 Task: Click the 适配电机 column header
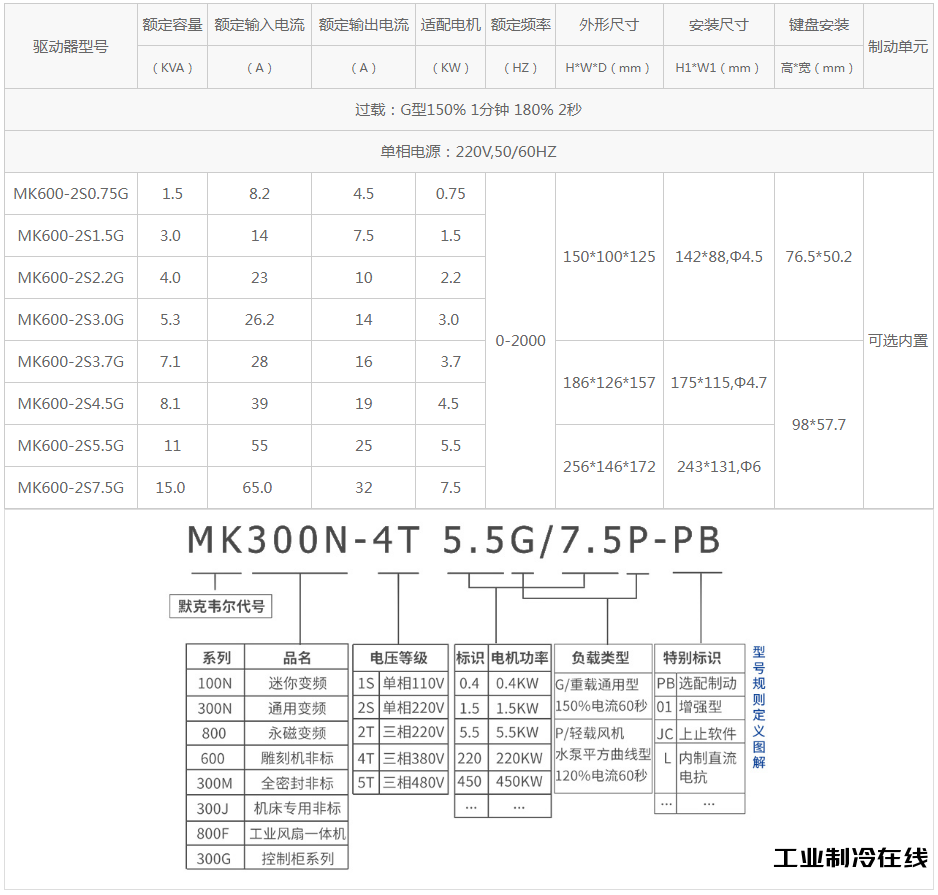point(450,25)
